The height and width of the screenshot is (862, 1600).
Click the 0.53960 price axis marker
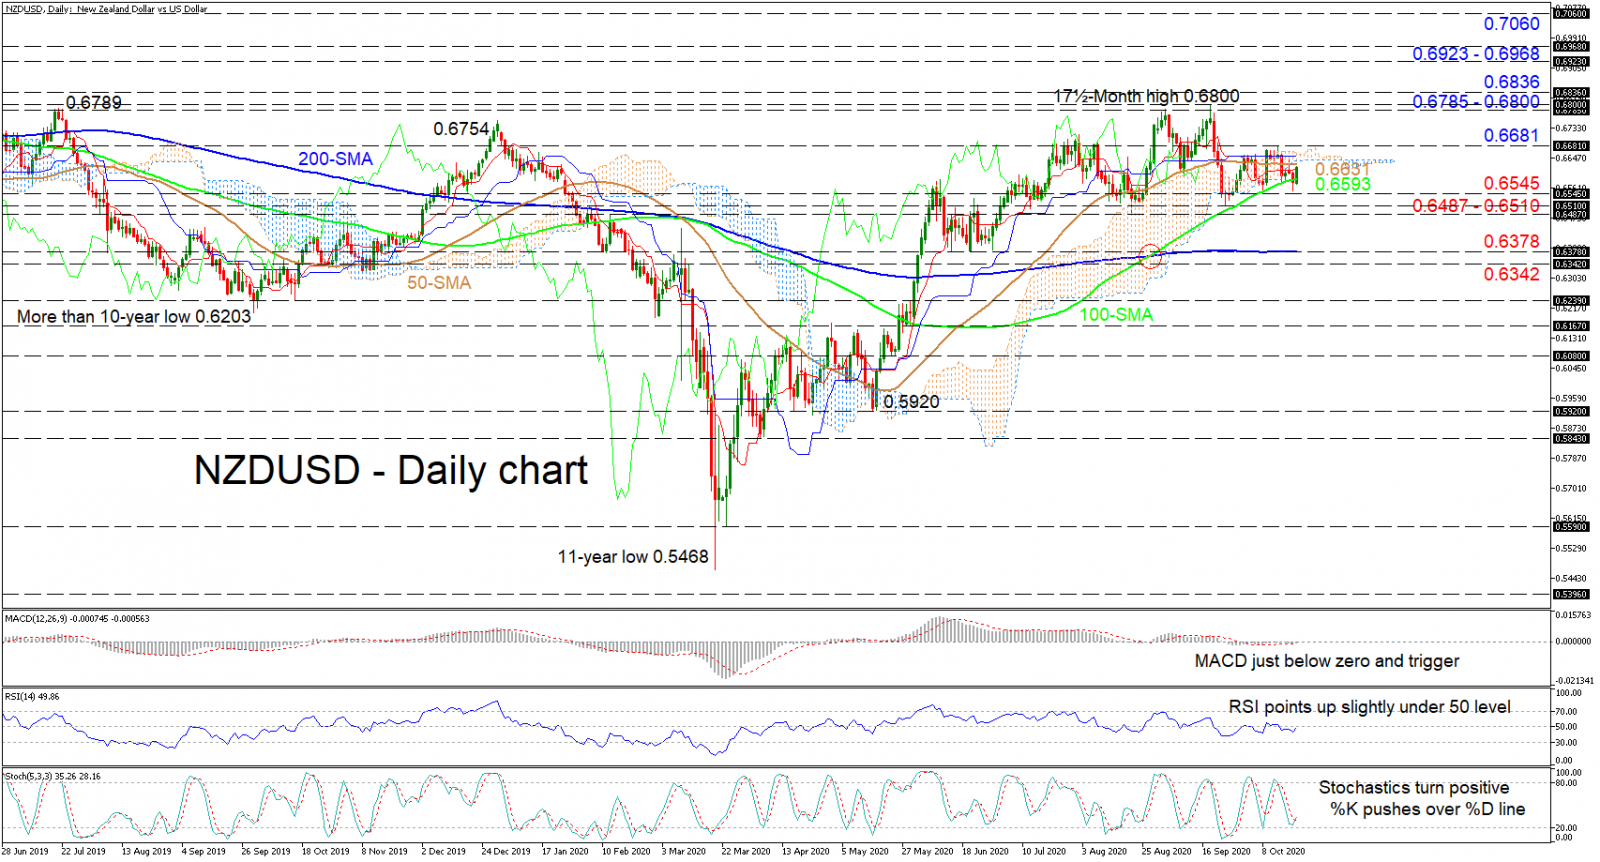[1571, 595]
